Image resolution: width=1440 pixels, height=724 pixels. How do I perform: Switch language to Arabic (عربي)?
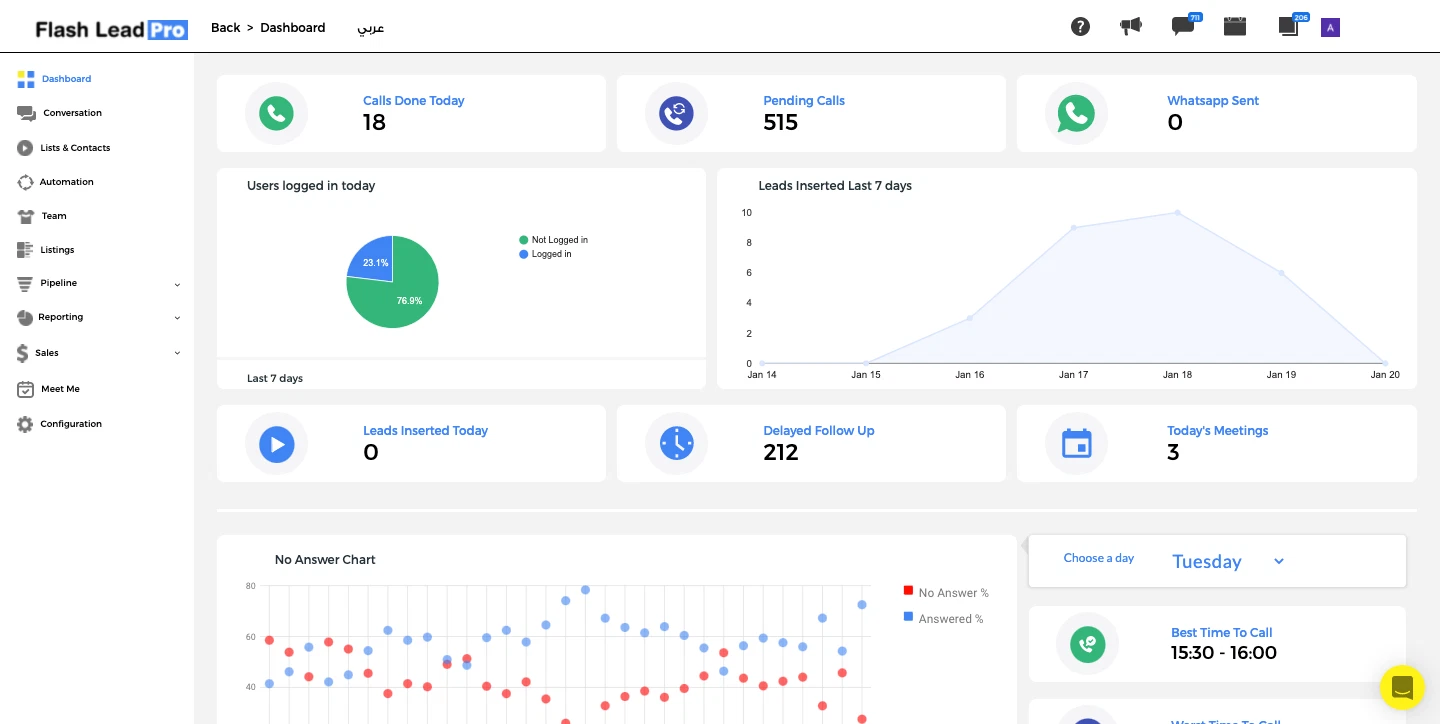tap(371, 28)
